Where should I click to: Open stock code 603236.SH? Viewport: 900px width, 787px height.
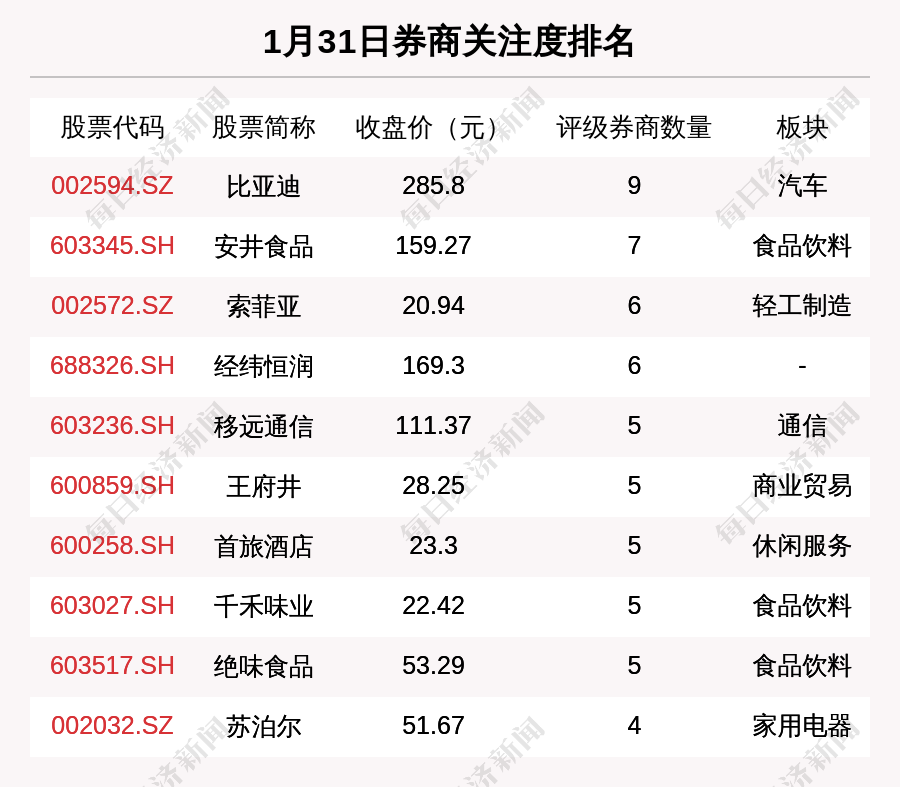(x=112, y=426)
